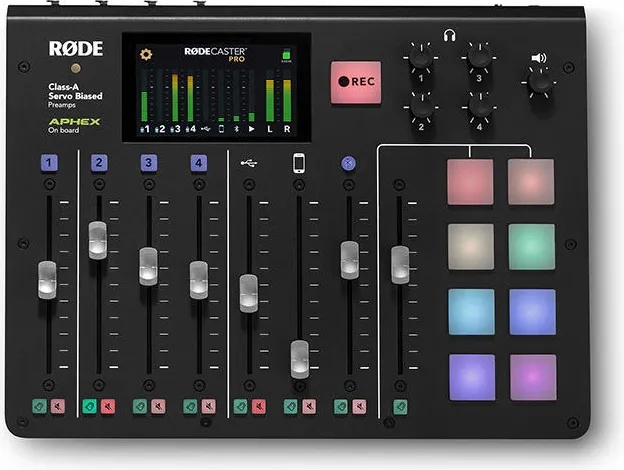
Task: Trigger the top-right pink sound pad
Action: (x=531, y=181)
